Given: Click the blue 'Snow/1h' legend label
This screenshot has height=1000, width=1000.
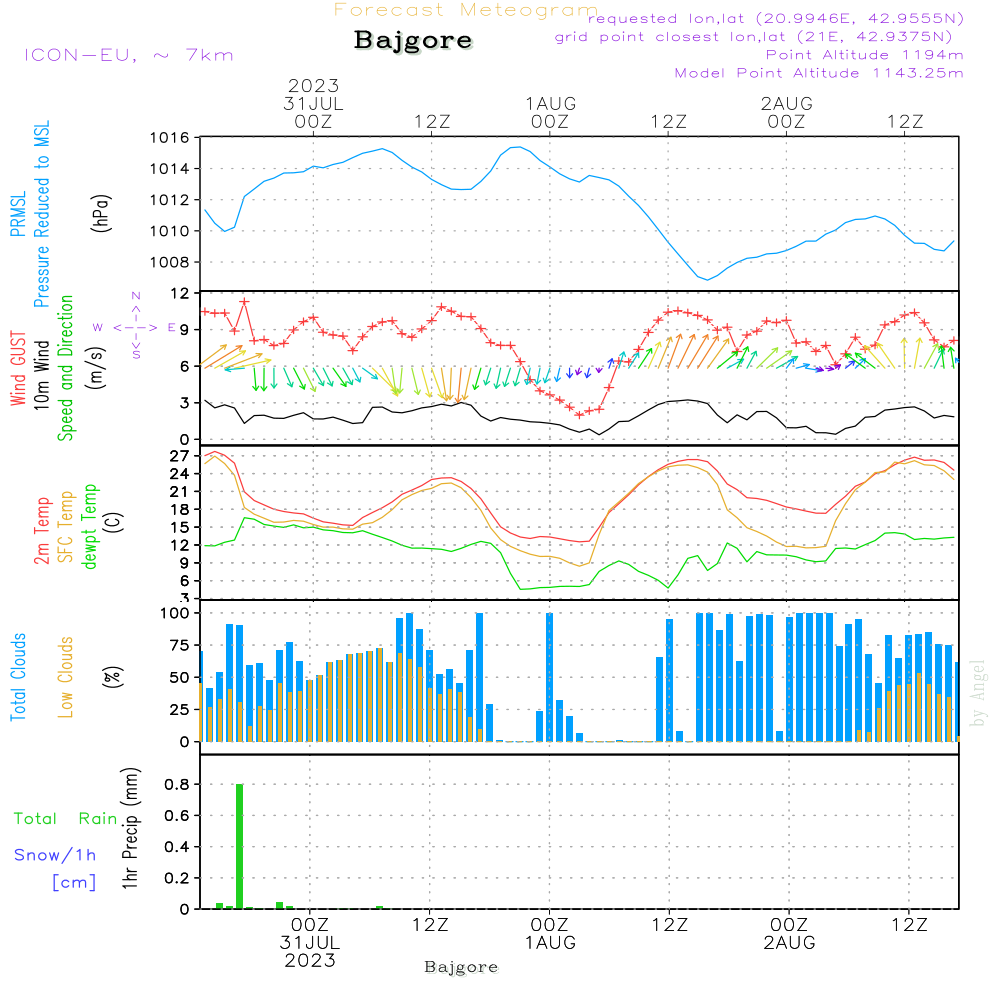Looking at the screenshot, I should [55, 855].
